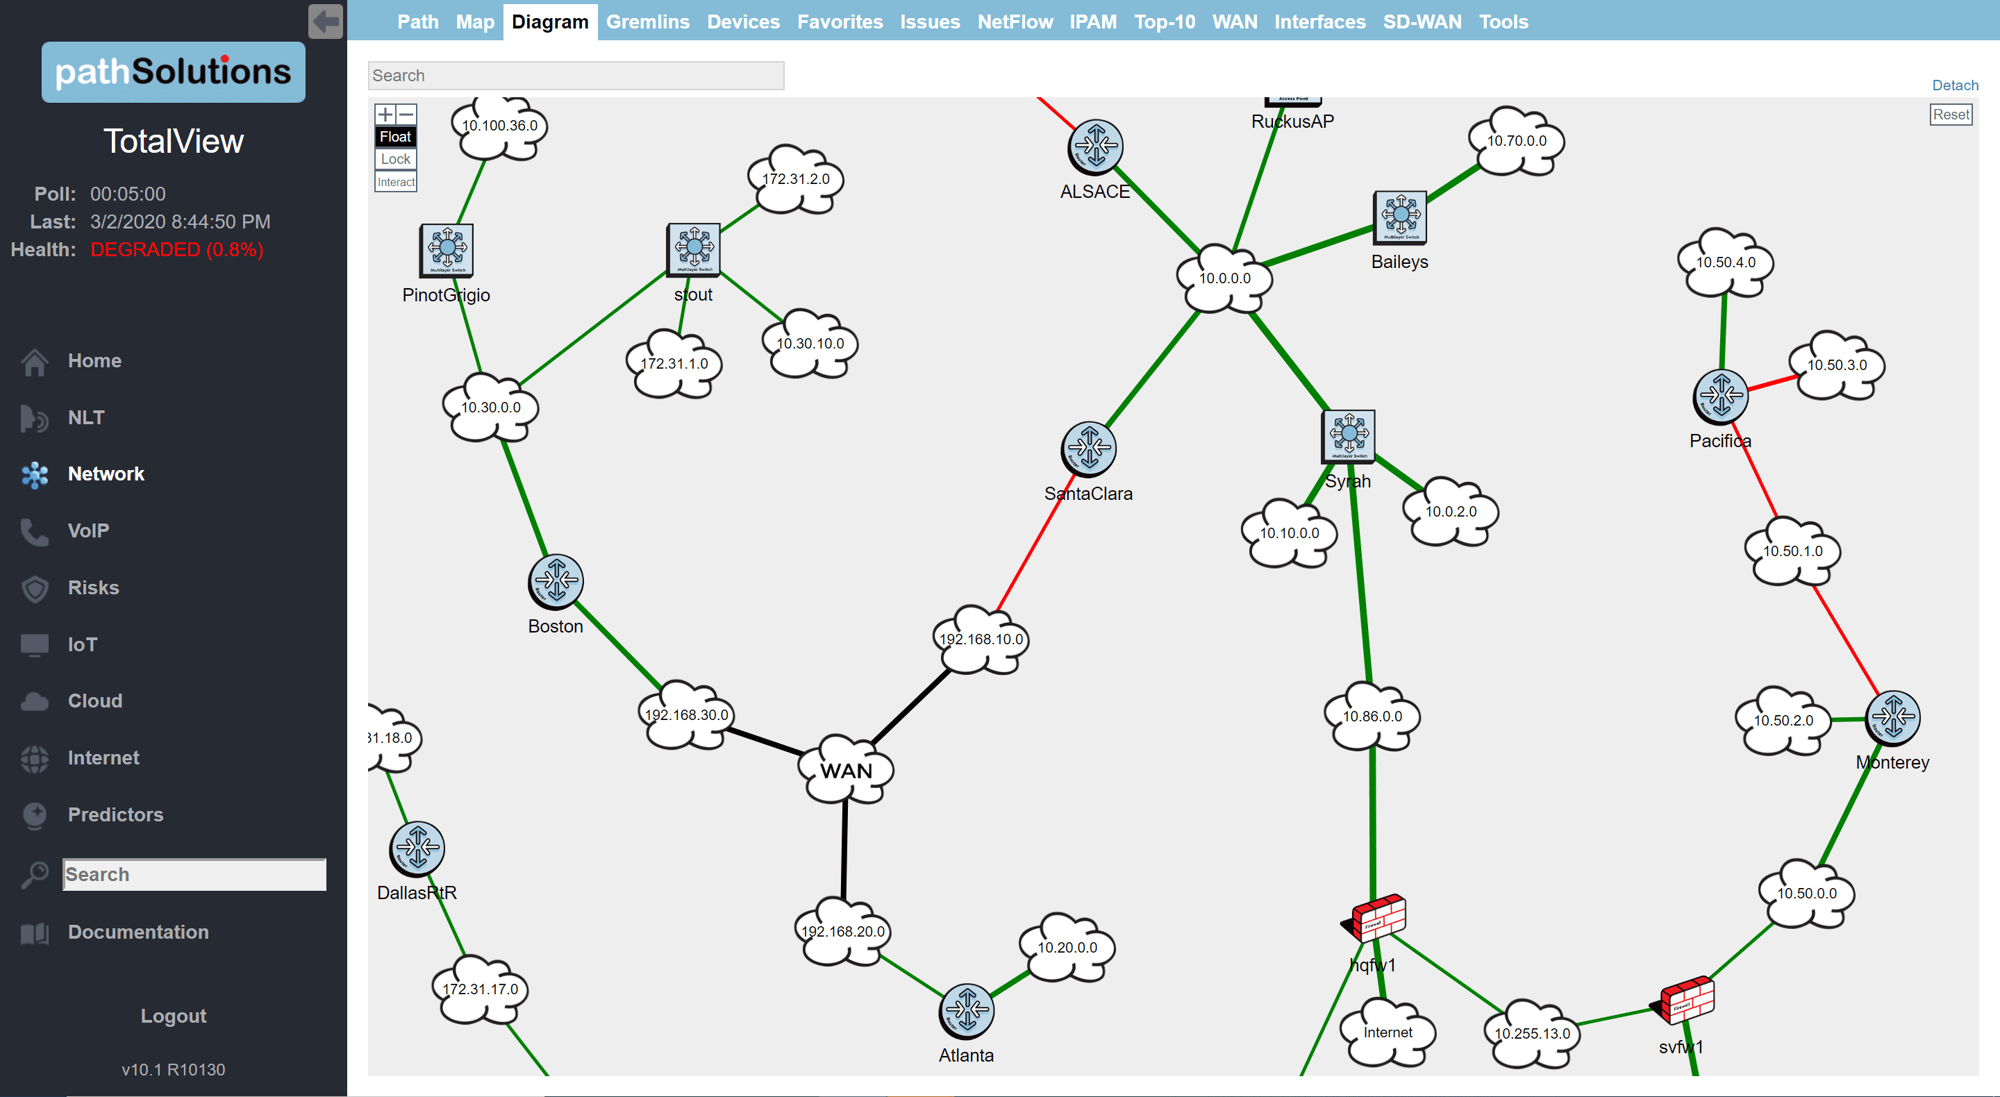The width and height of the screenshot is (2000, 1097).
Task: Click the IoT monitor icon
Action: click(35, 645)
